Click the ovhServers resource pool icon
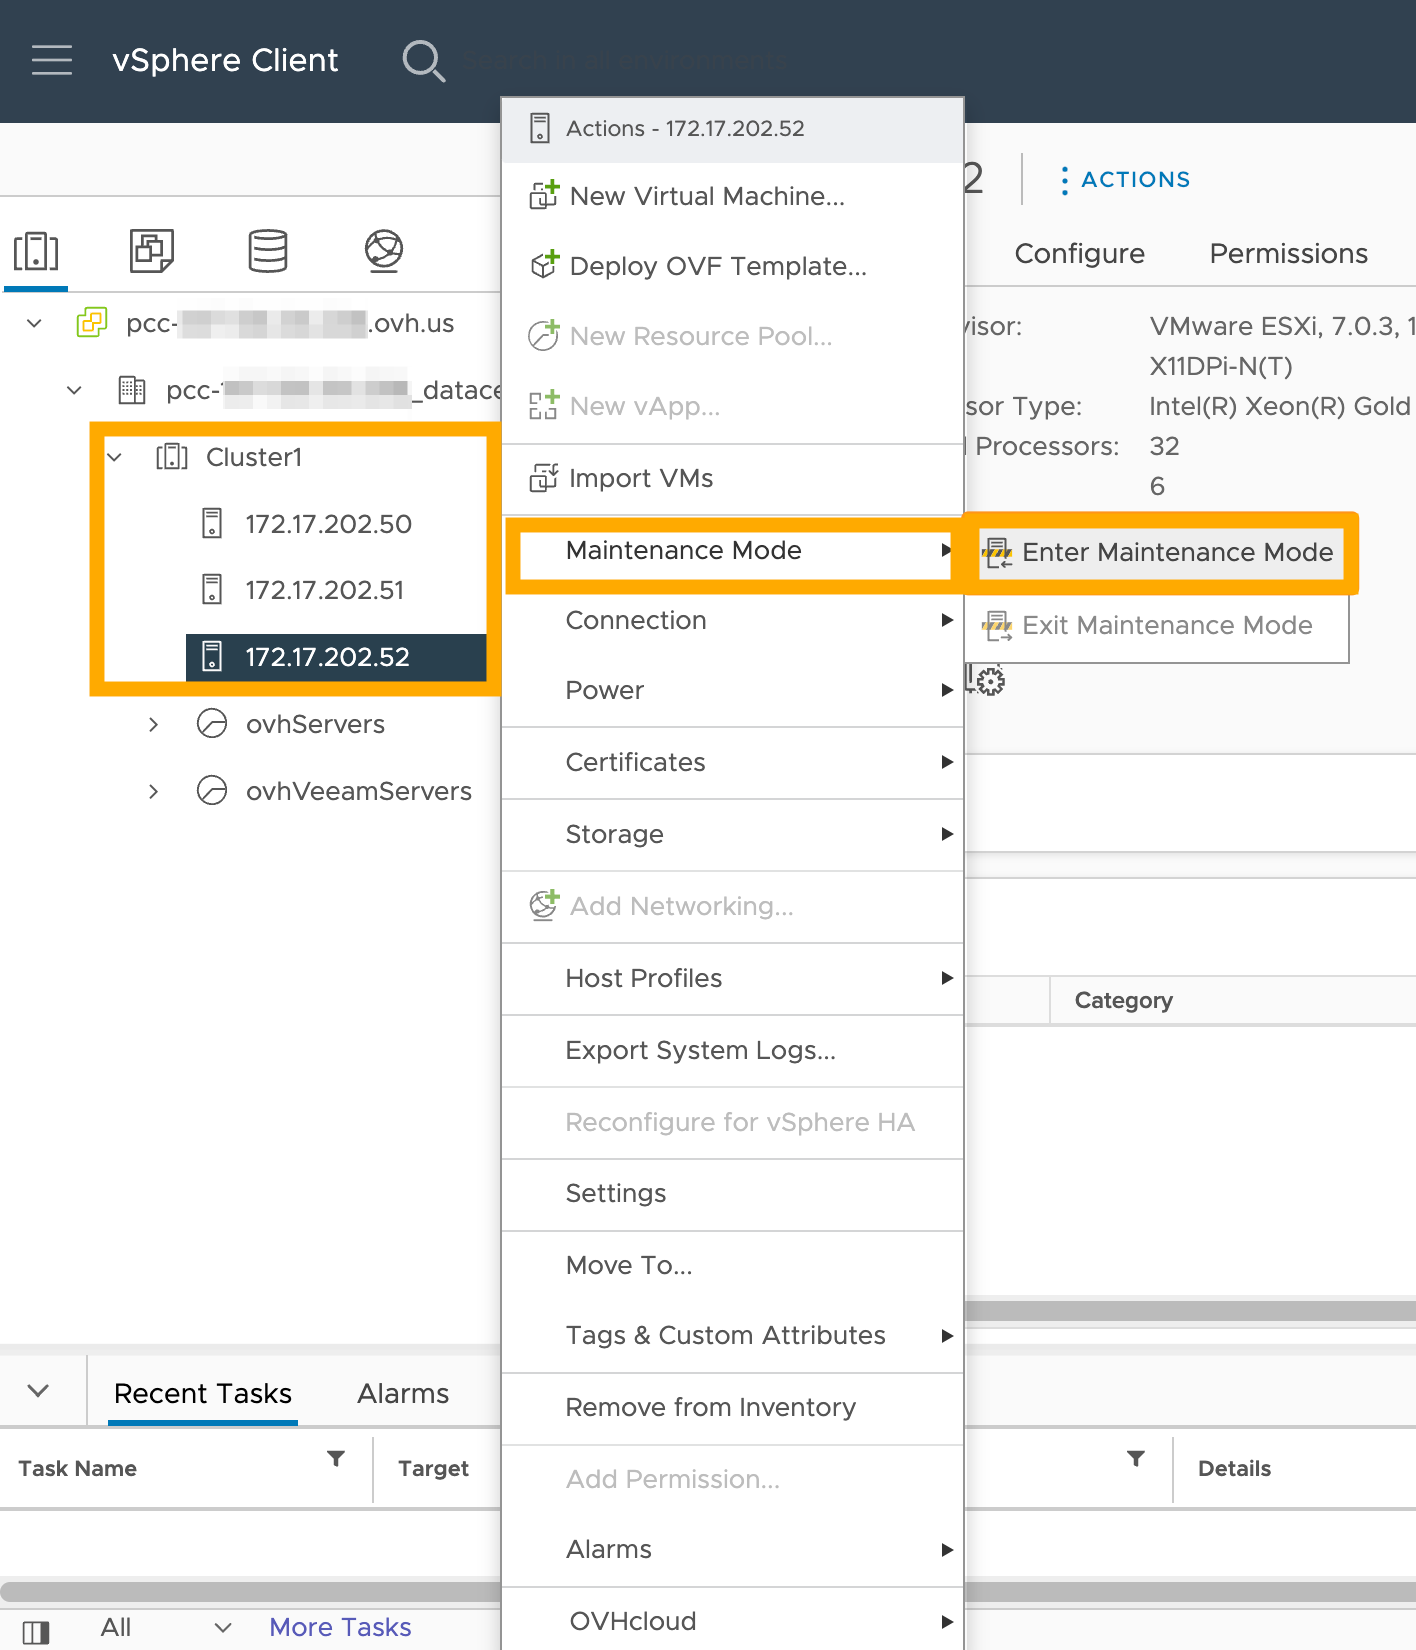This screenshot has width=1416, height=1650. click(212, 723)
